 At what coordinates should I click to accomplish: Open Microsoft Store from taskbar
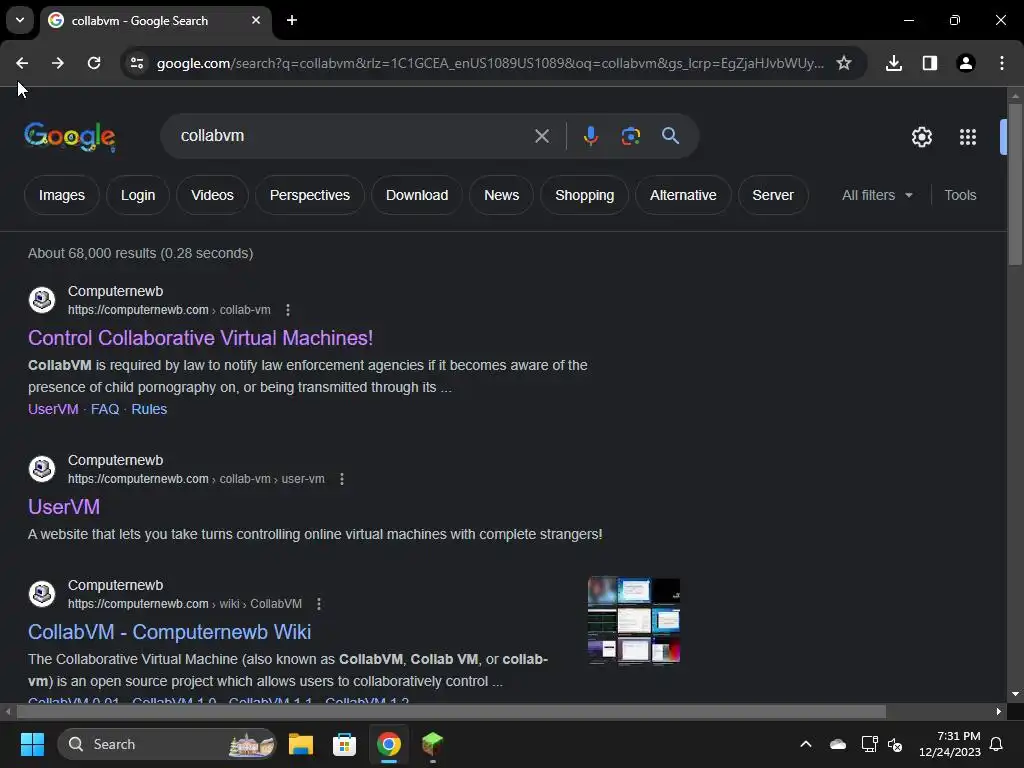click(x=344, y=744)
